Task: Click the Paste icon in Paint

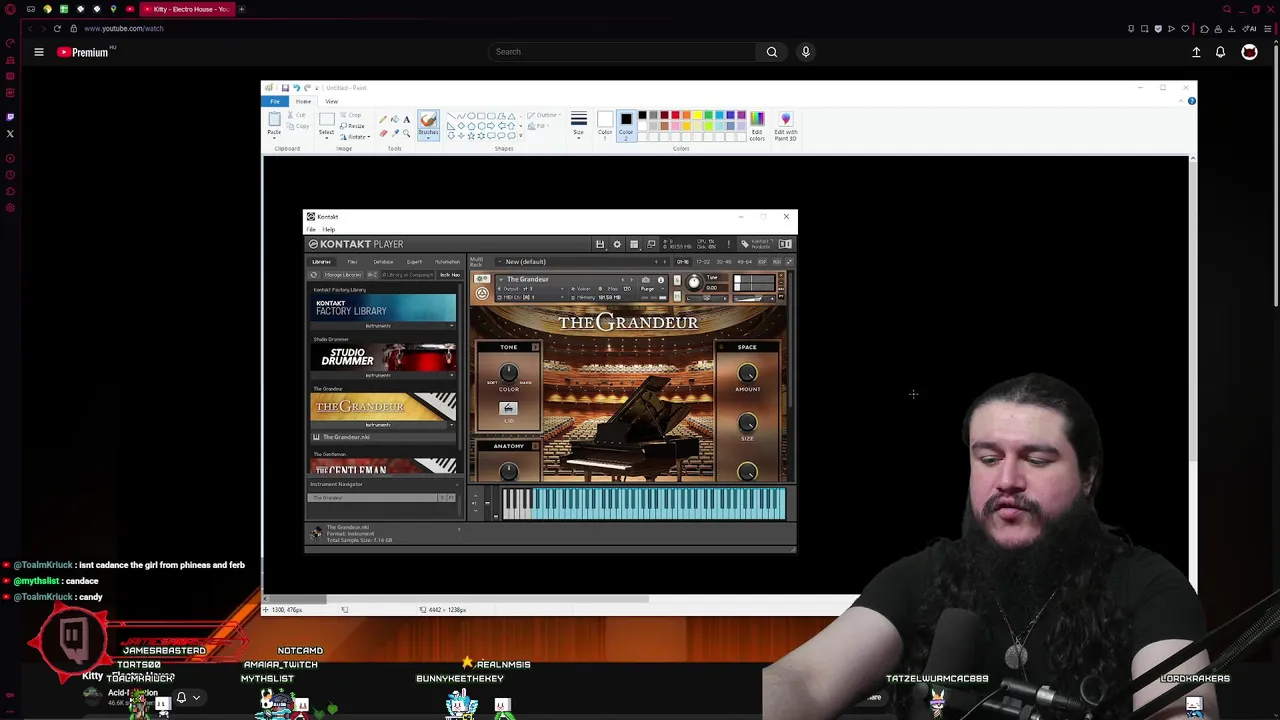Action: tap(274, 120)
